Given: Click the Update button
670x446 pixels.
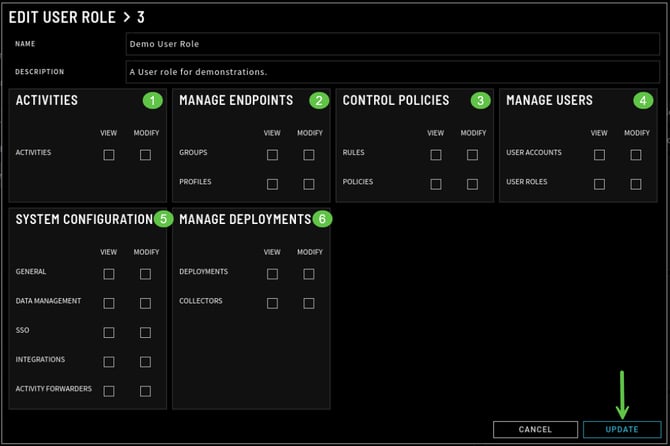Looking at the screenshot, I should (x=622, y=429).
